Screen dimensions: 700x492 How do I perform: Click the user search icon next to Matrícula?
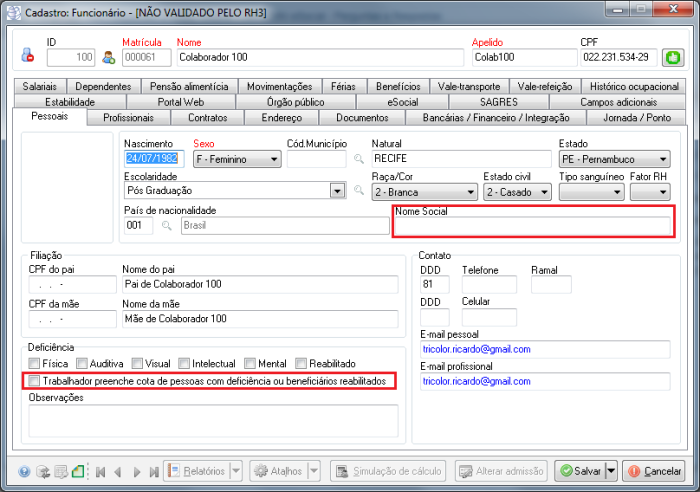[x=109, y=57]
